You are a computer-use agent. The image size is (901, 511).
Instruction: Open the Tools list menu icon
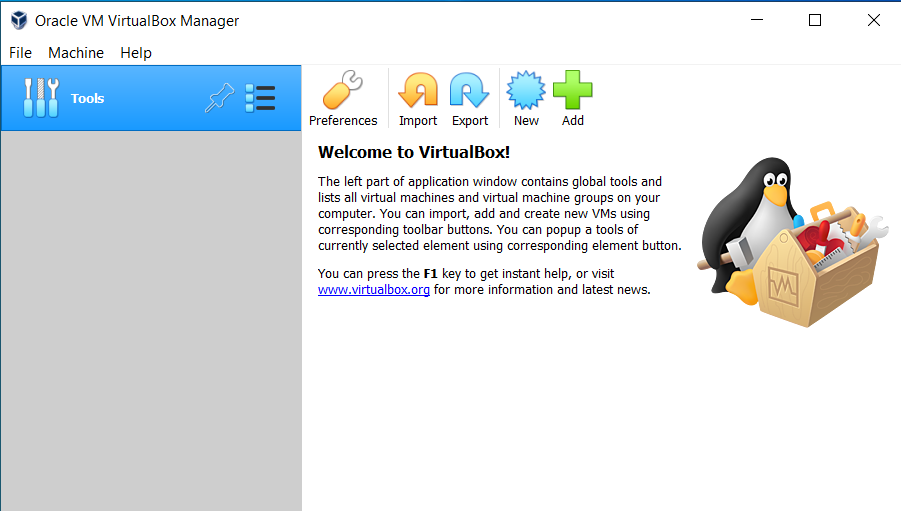(260, 98)
